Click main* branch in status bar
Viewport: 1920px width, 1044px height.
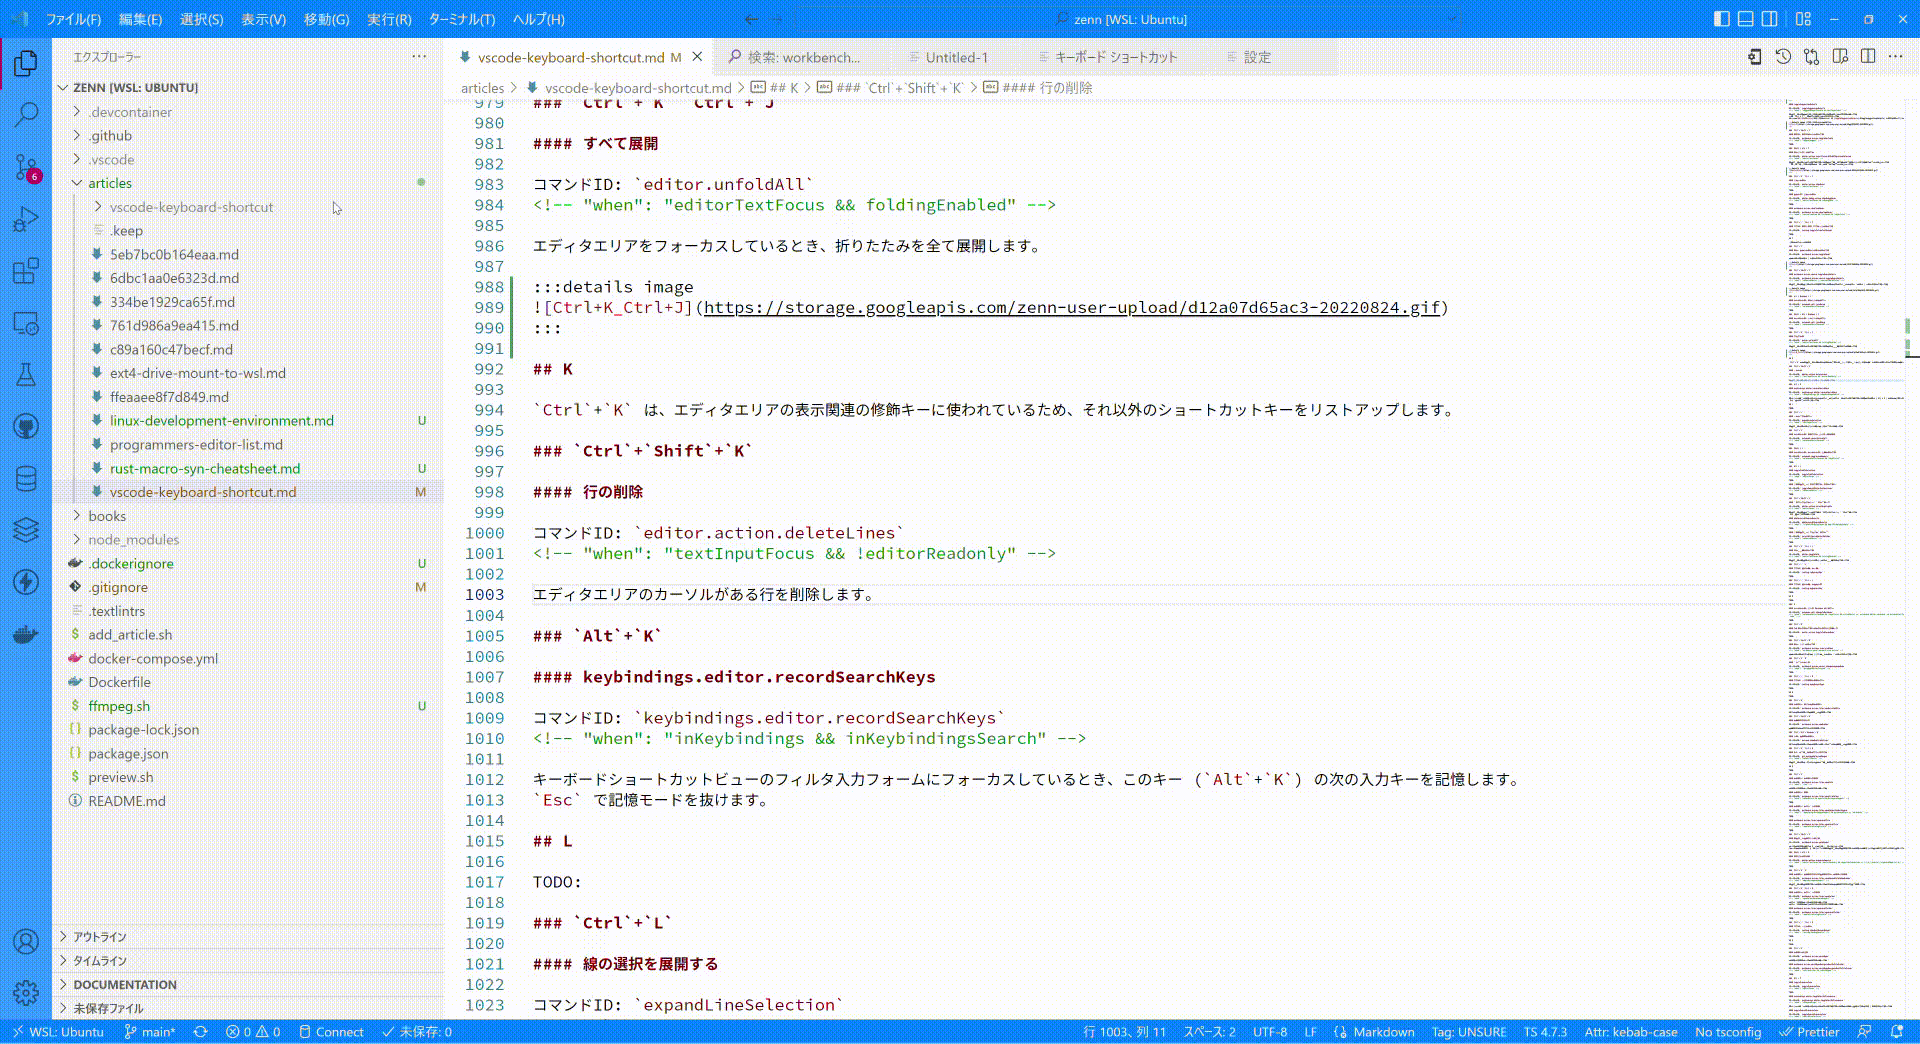(x=149, y=1032)
